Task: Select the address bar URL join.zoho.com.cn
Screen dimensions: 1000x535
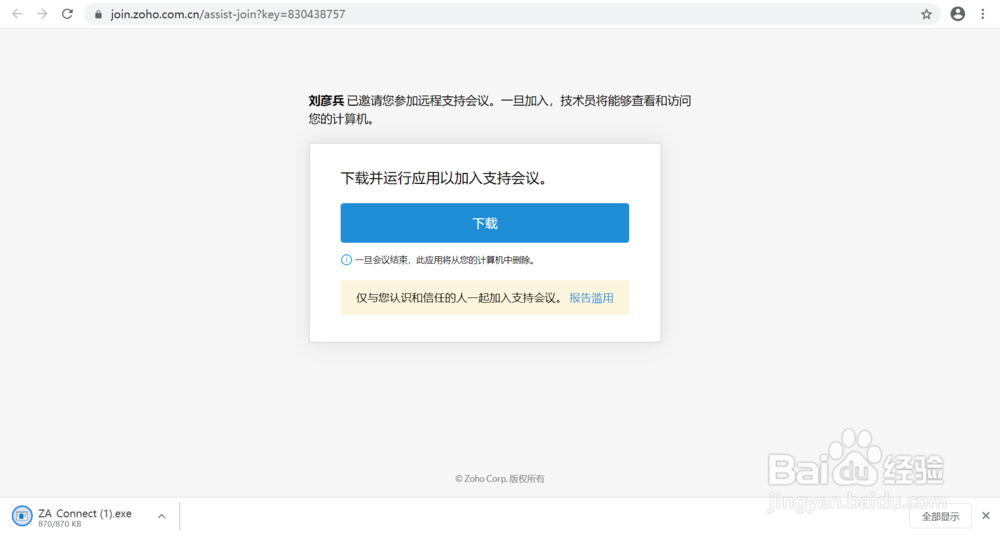Action: [228, 14]
